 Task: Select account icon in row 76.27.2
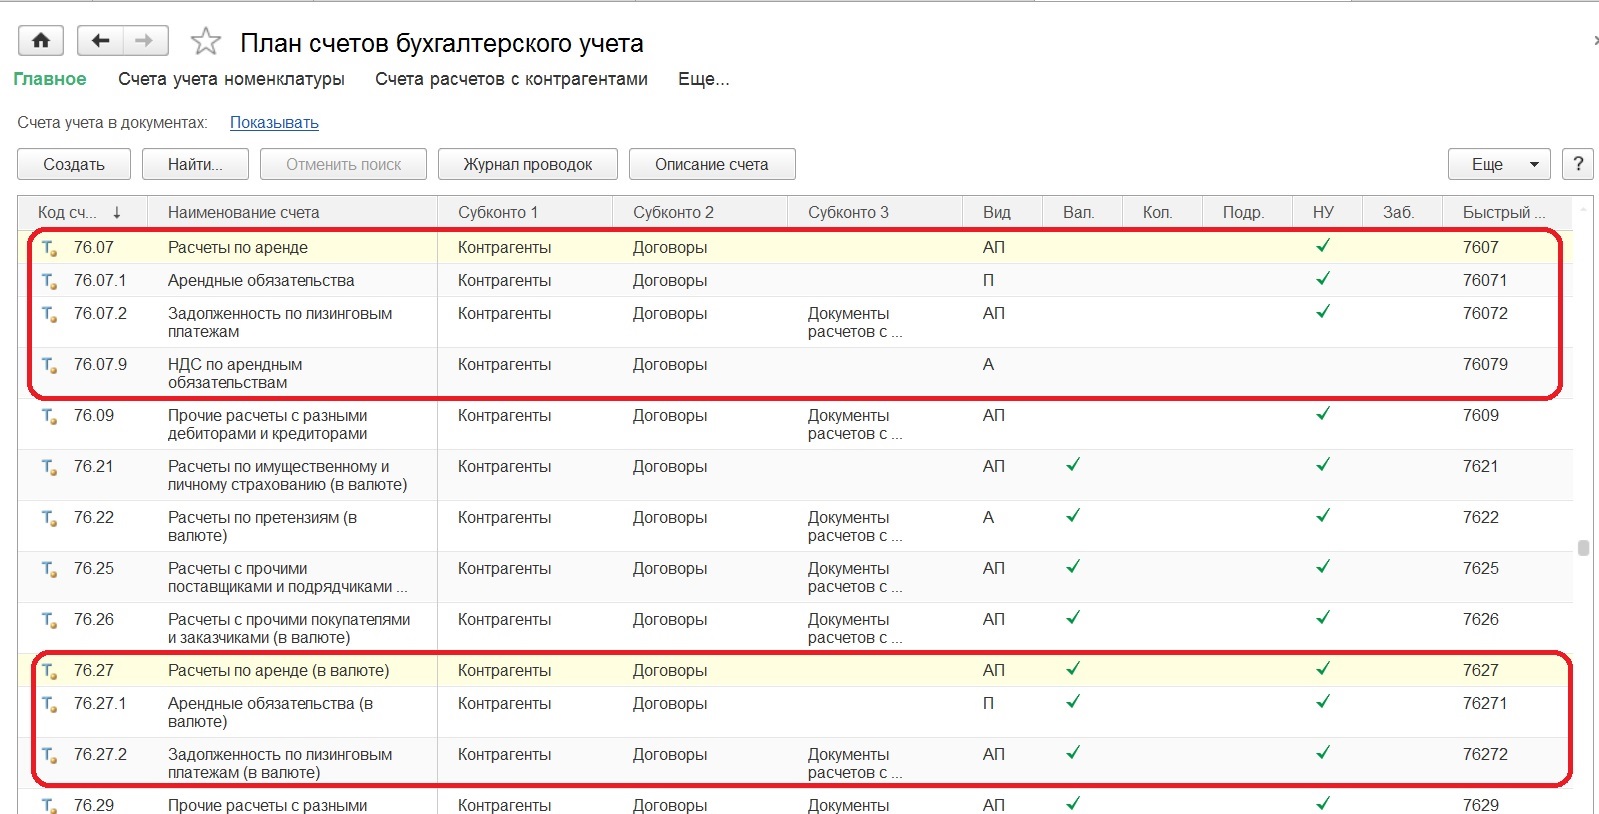[49, 755]
